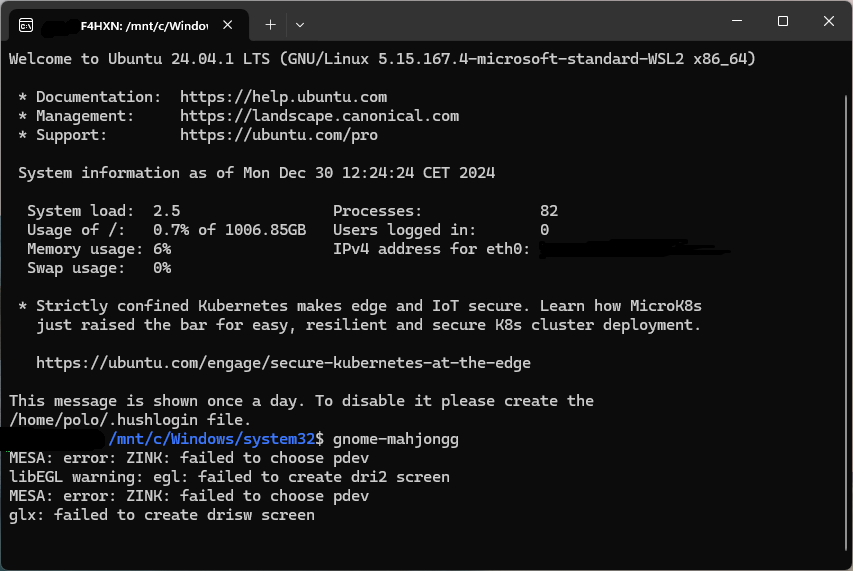Close the F4HXN terminal tab
The width and height of the screenshot is (853, 571).
[228, 25]
